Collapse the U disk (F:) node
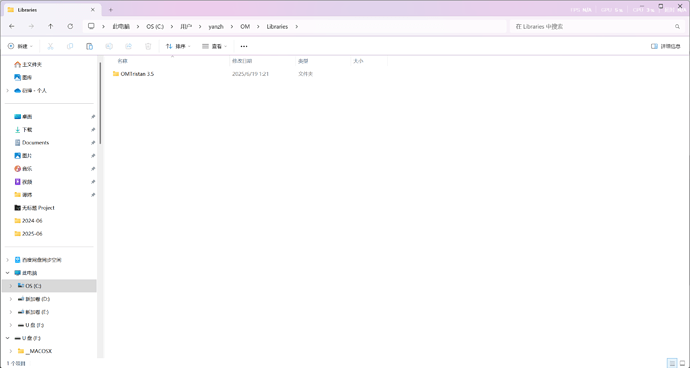 (7, 338)
